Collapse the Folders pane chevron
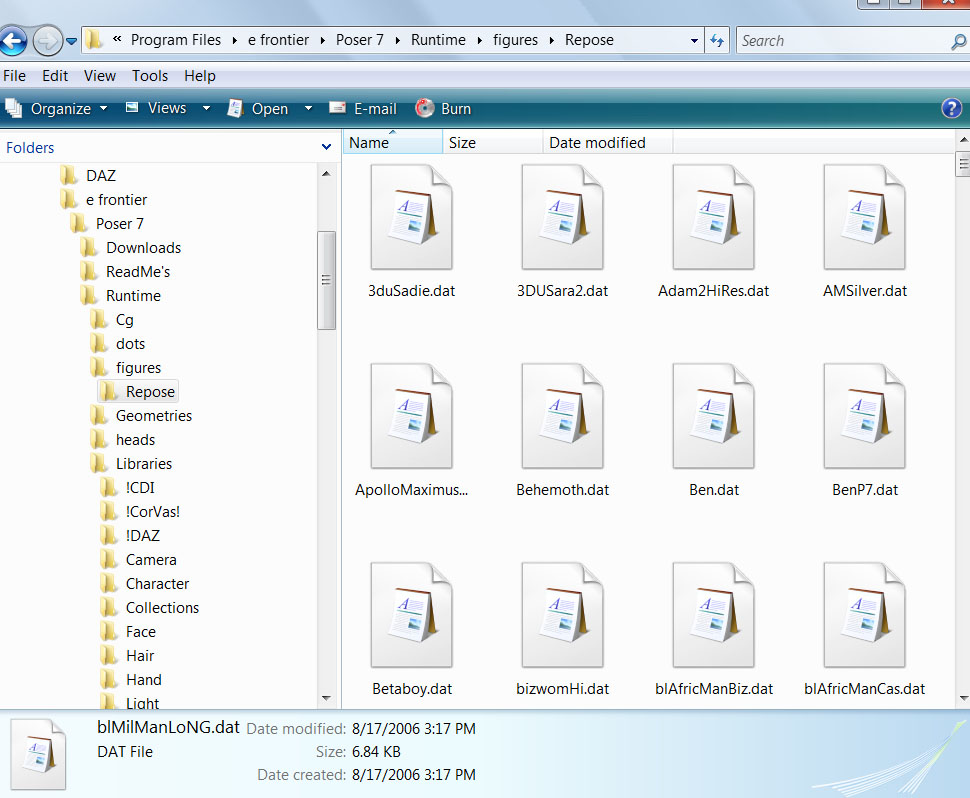 coord(326,147)
